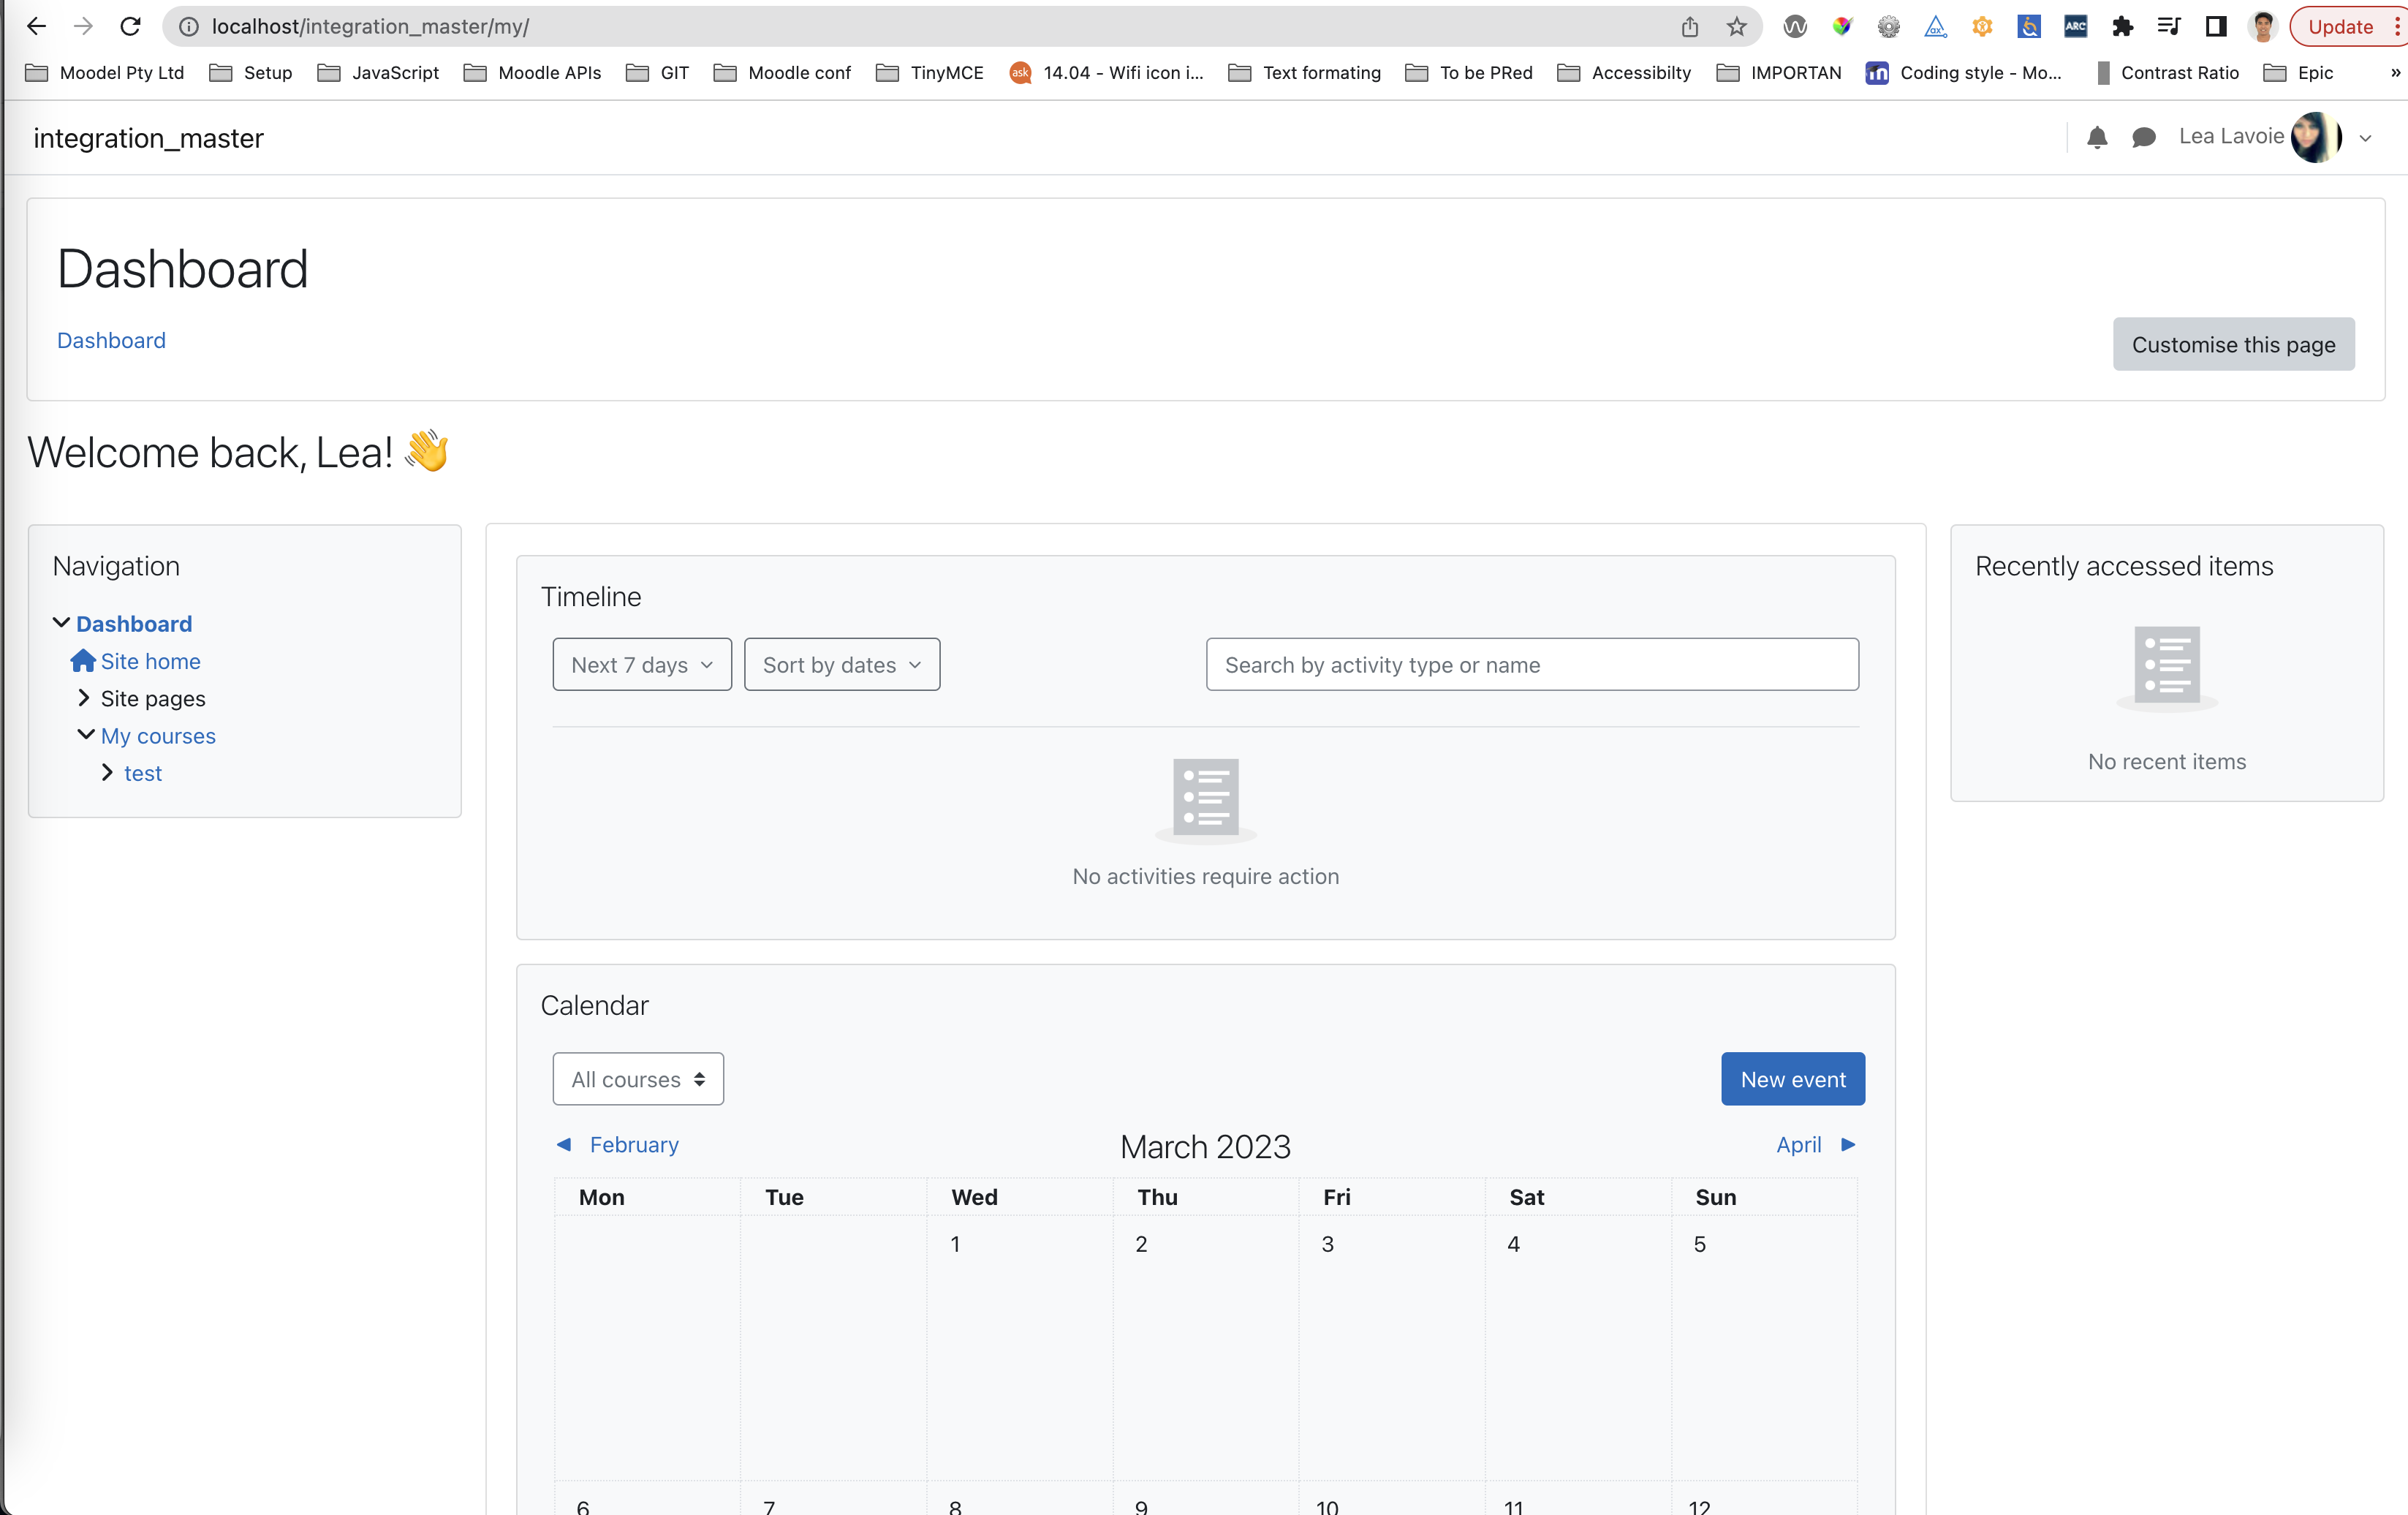Open the WordPress extension icon
2408x1515 pixels.
coord(1795,26)
